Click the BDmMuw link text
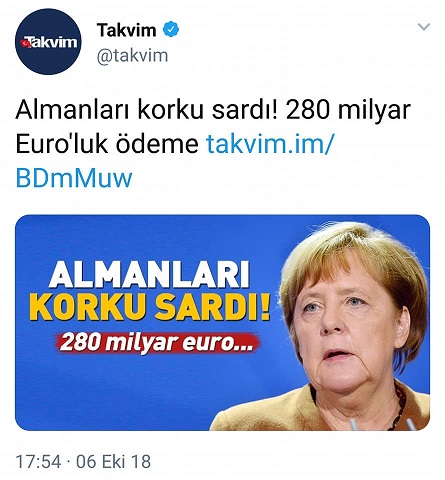 (74, 178)
